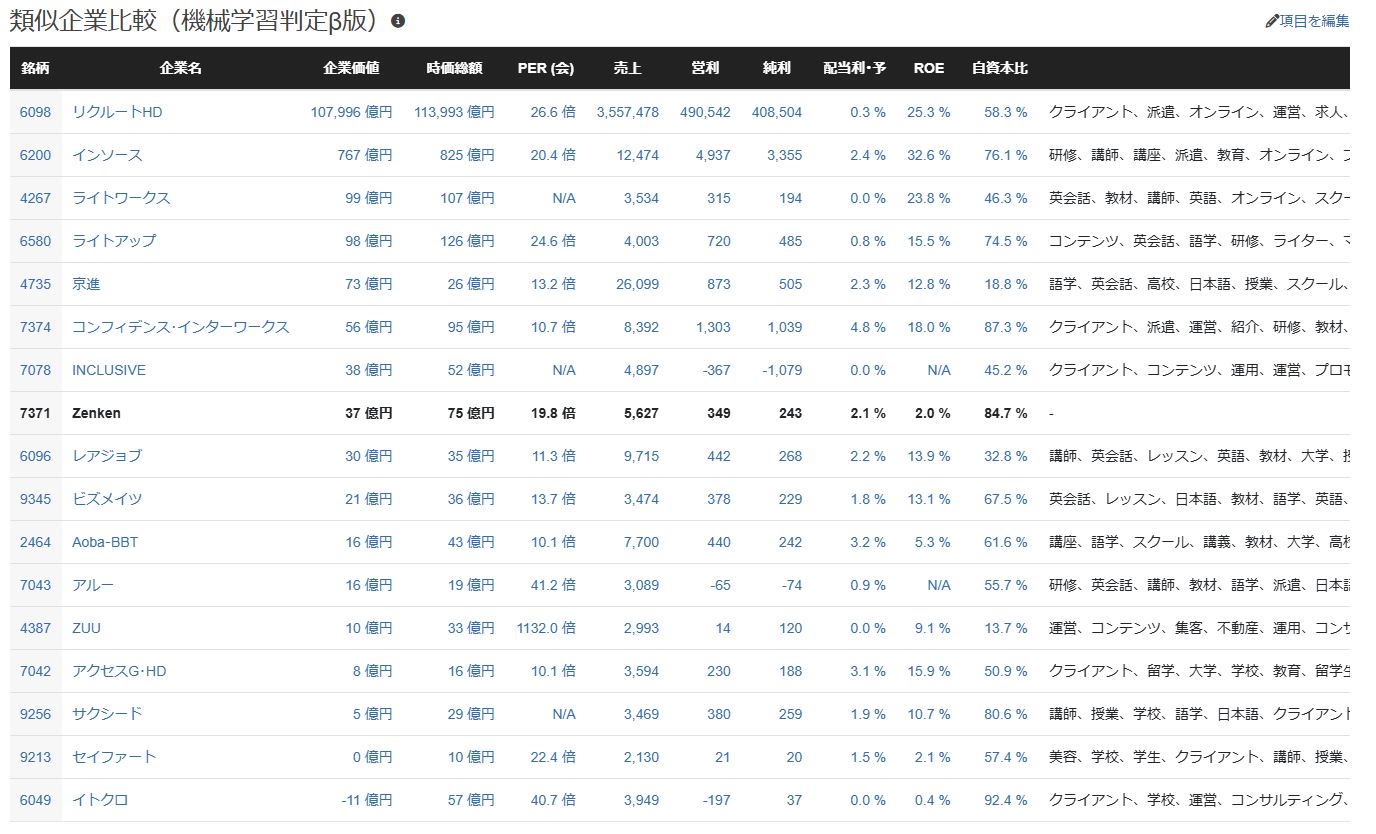The image size is (1376, 834).
Task: Click the info icon beside the title
Action: (398, 21)
